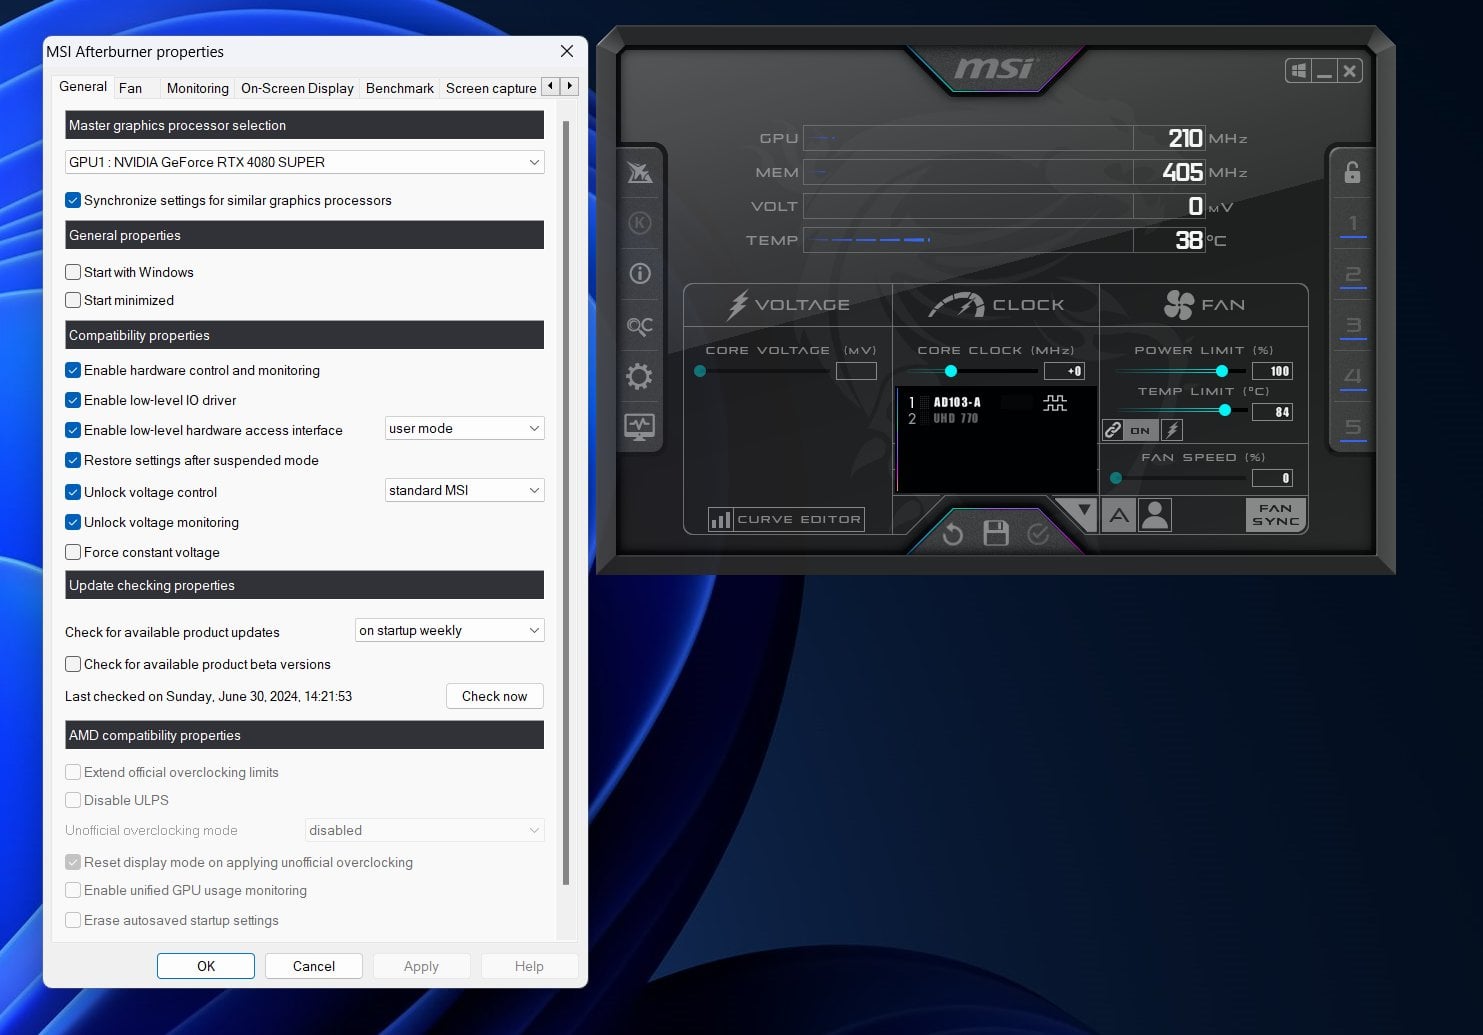Click the OK button
1483x1035 pixels.
[x=206, y=966]
